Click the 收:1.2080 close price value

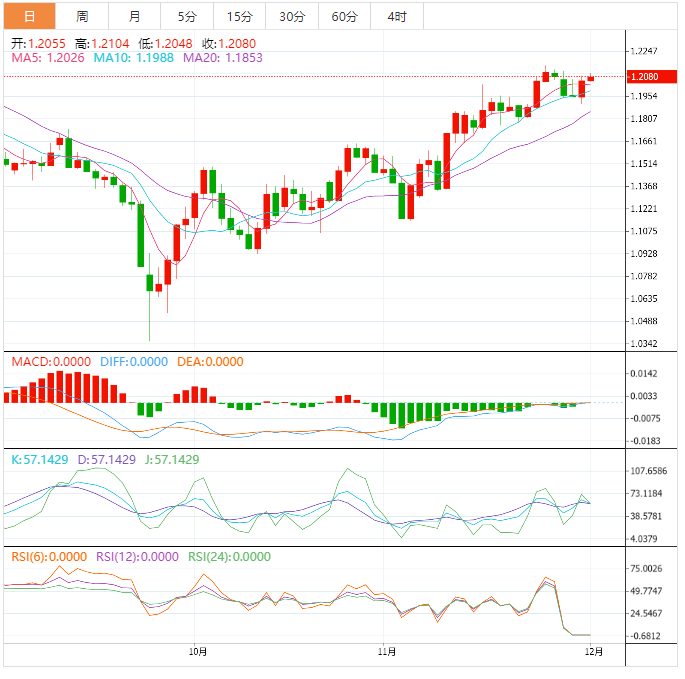pyautogui.click(x=229, y=44)
